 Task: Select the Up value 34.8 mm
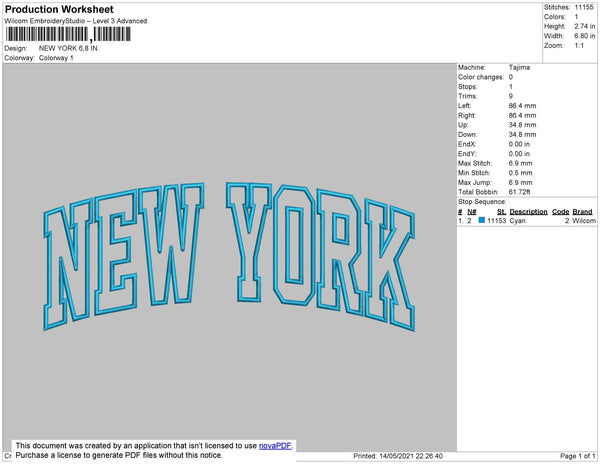[x=522, y=125]
